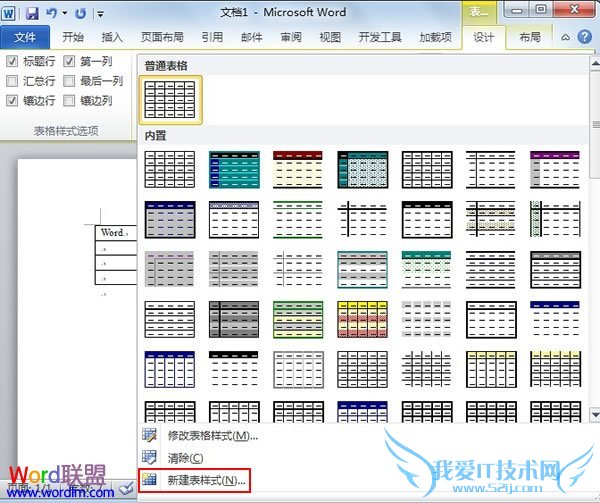600x503 pixels.
Task: Select the teal shaded table style in first built-in row
Action: pos(234,169)
